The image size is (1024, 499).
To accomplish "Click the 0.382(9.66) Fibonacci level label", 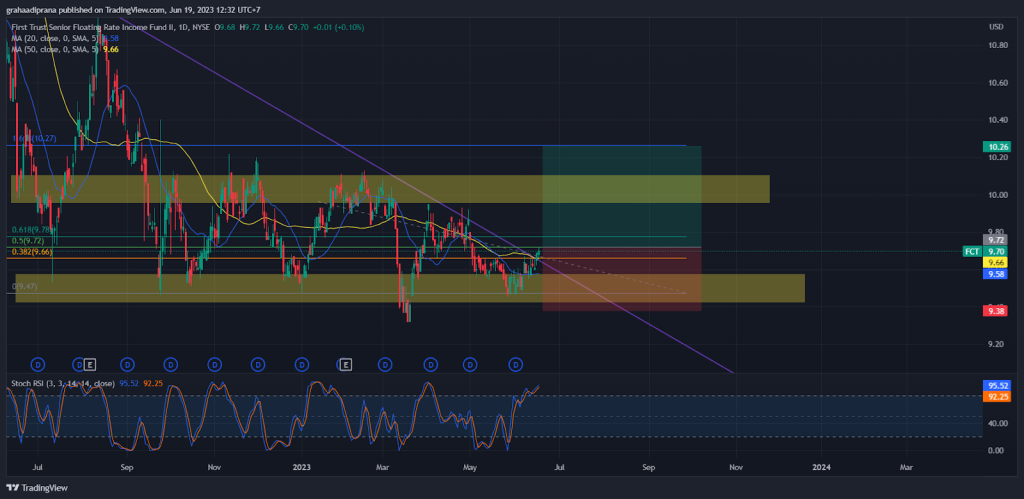I will [x=31, y=251].
